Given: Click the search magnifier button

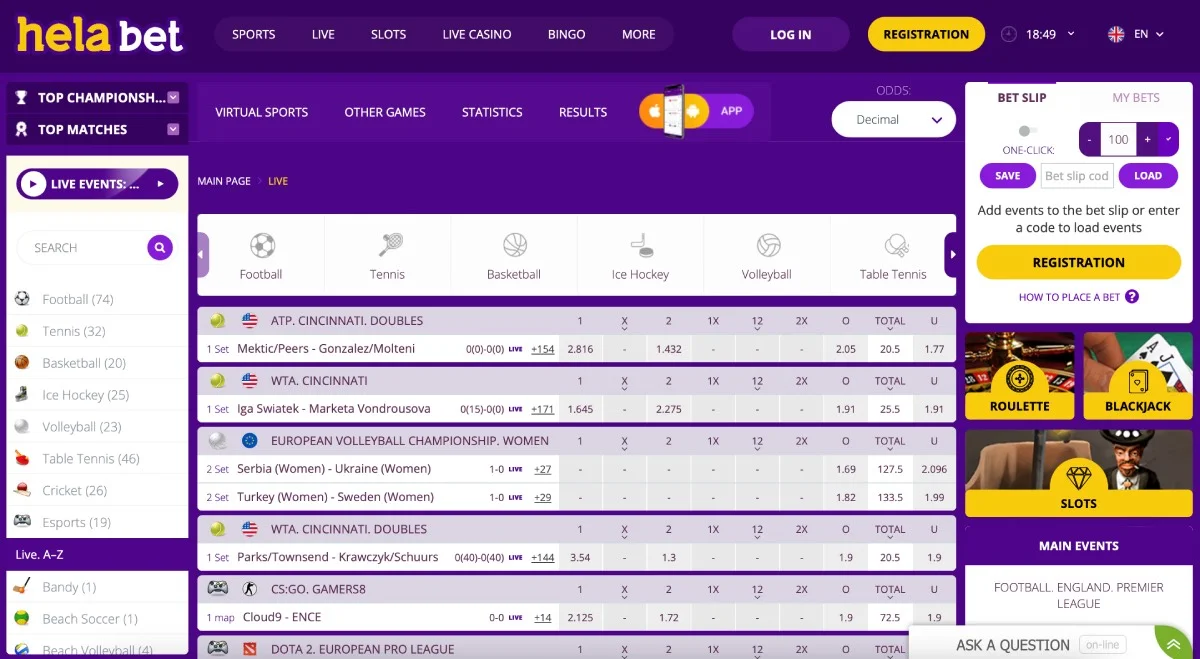Looking at the screenshot, I should (160, 248).
